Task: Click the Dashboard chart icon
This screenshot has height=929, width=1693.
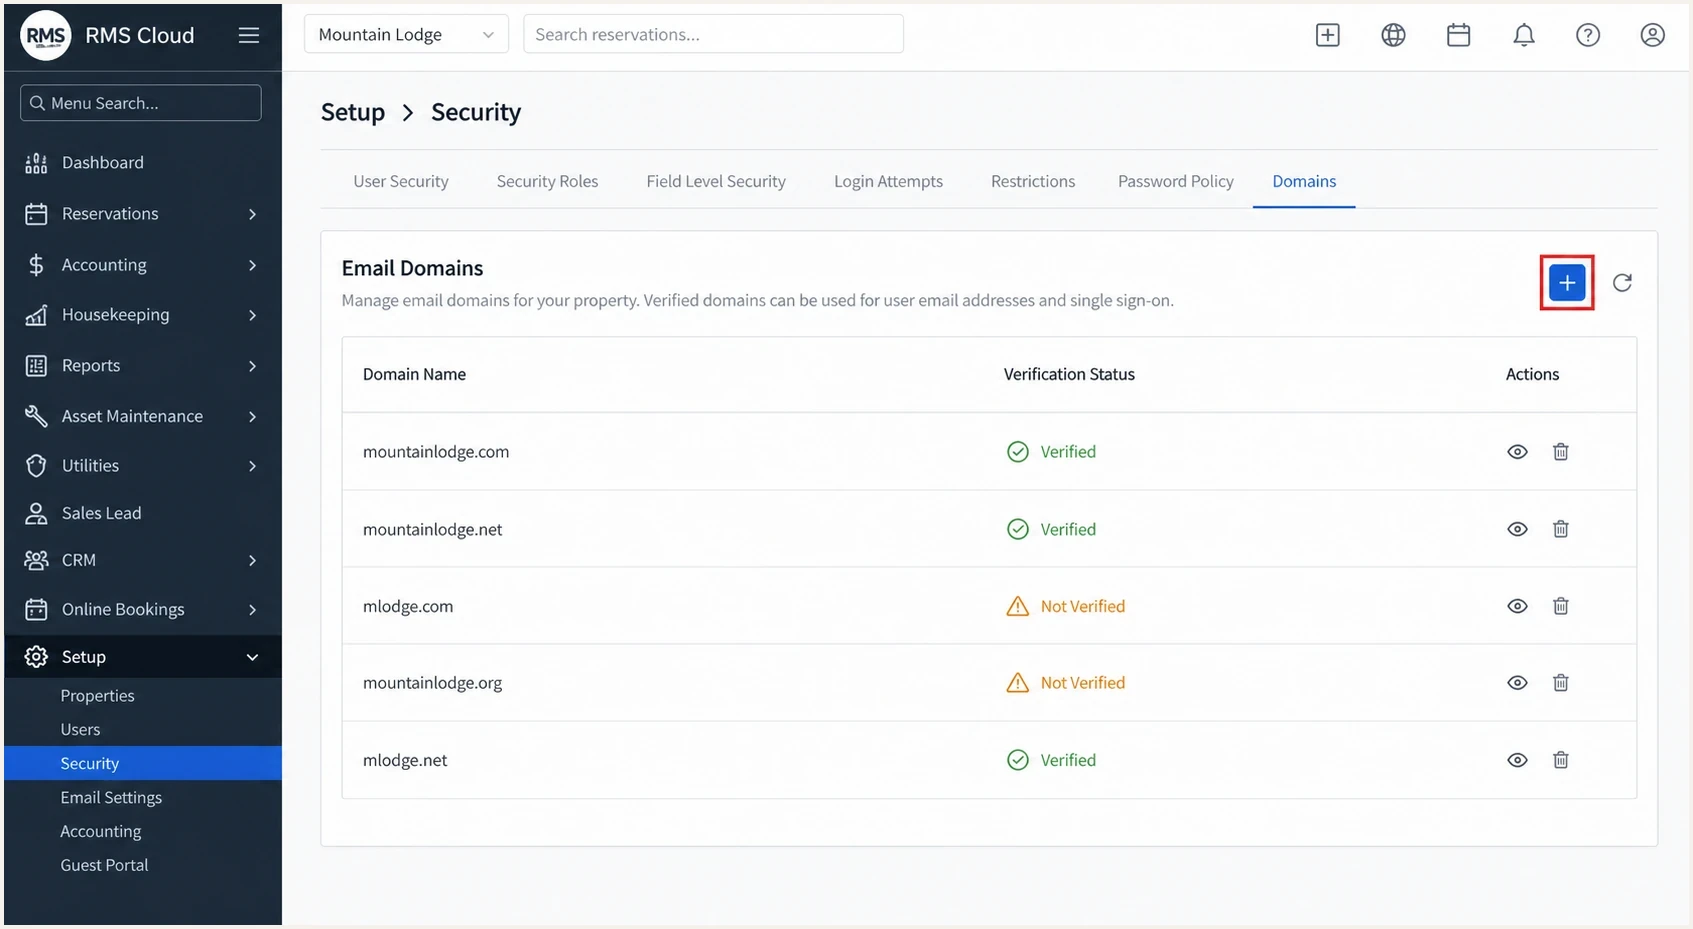Action: (36, 163)
